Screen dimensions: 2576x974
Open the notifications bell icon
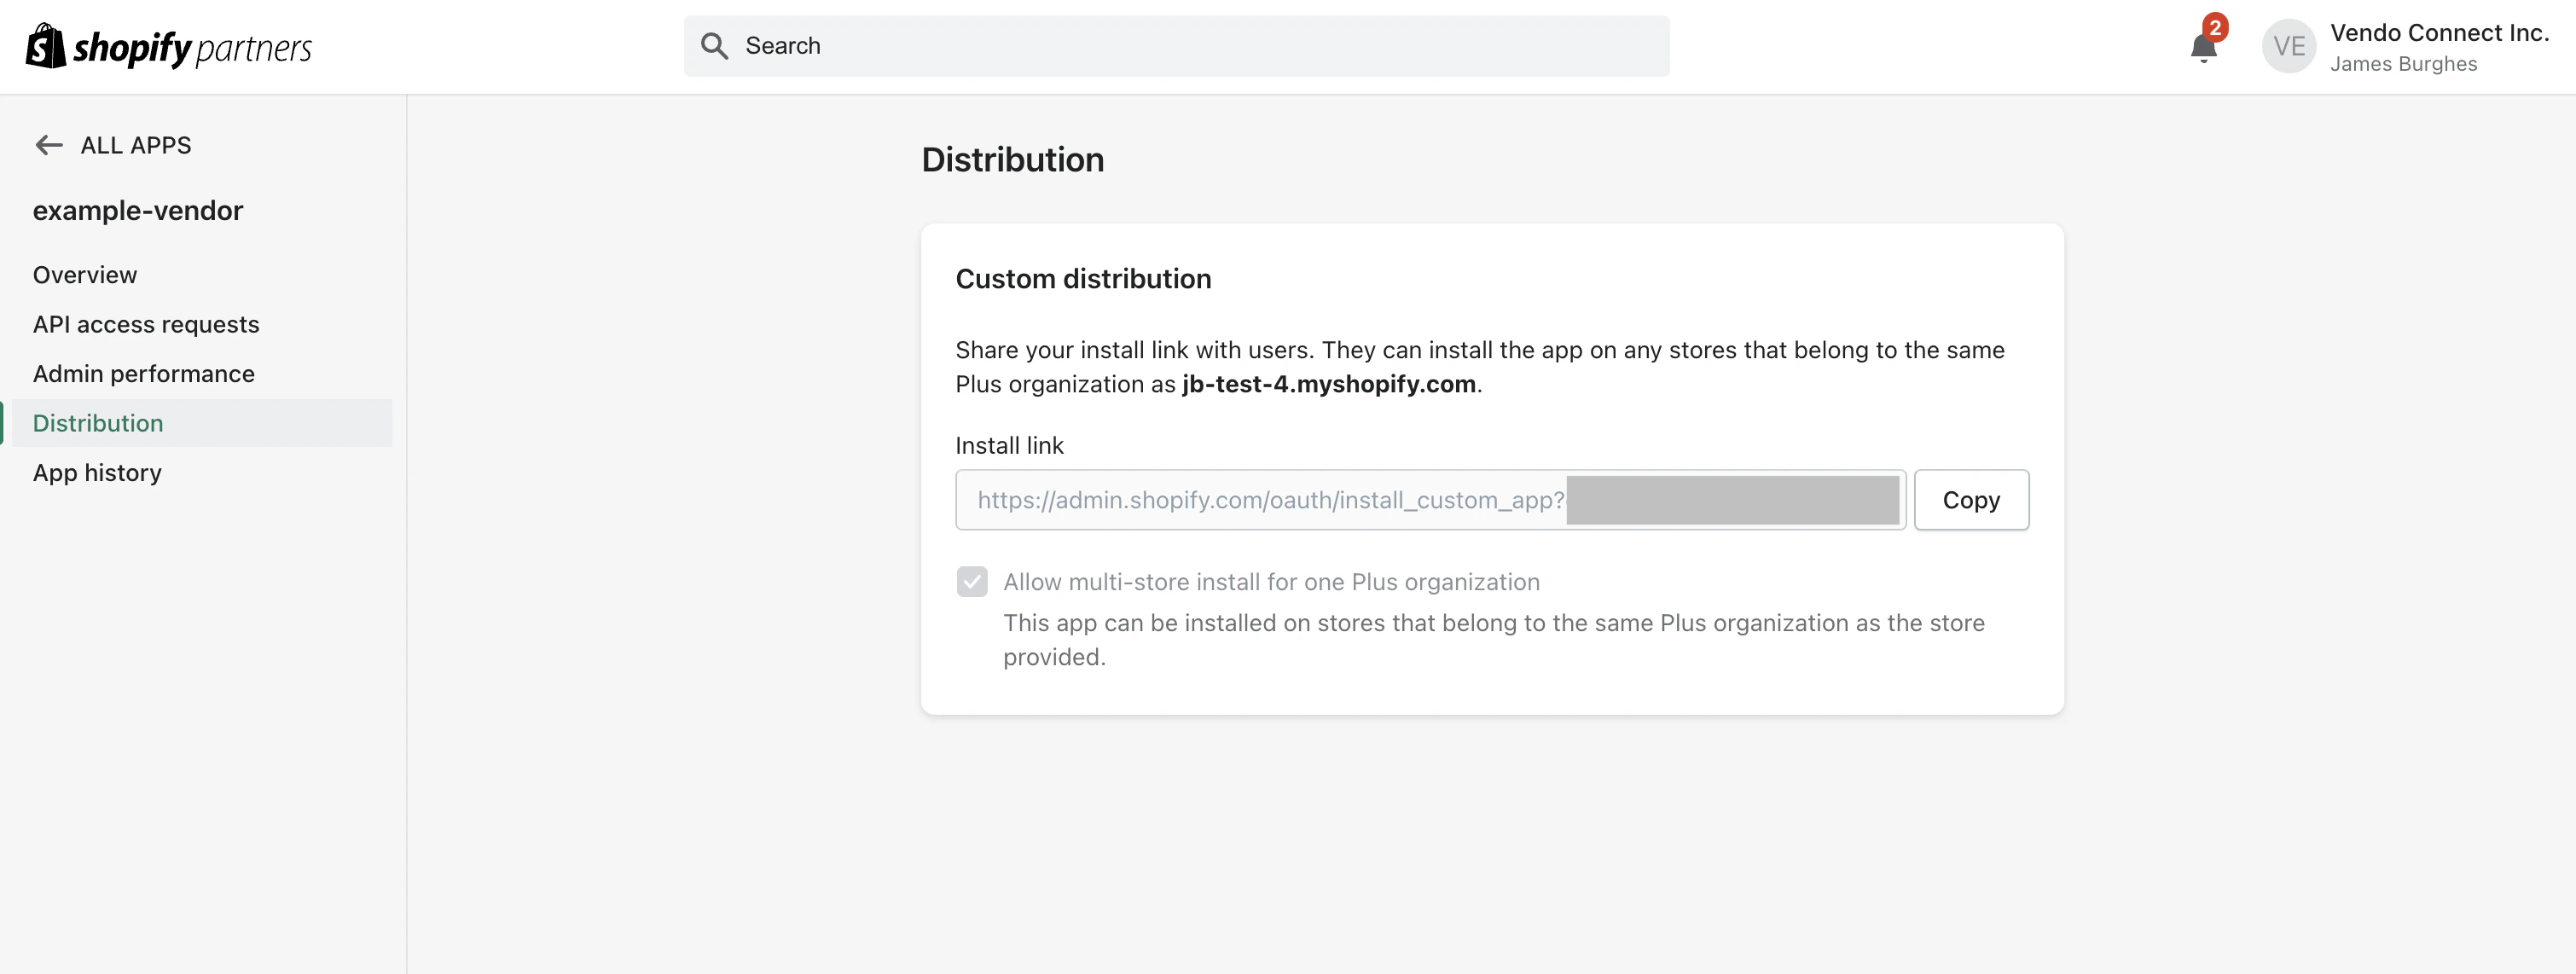point(2203,48)
